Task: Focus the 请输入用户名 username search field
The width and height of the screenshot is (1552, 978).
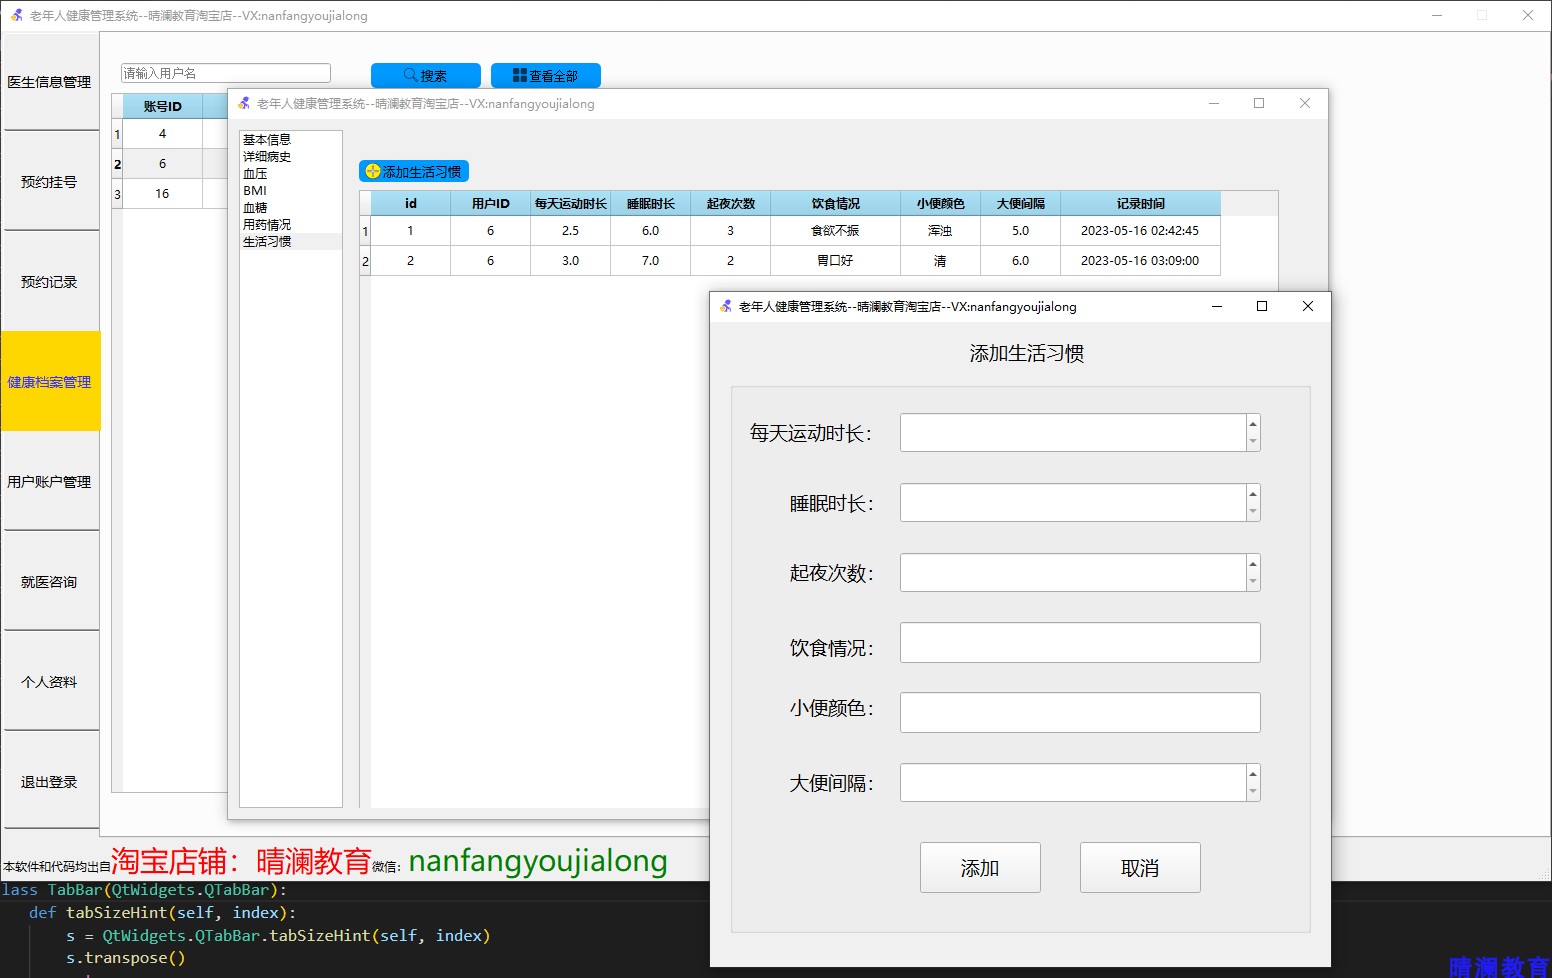Action: [226, 73]
